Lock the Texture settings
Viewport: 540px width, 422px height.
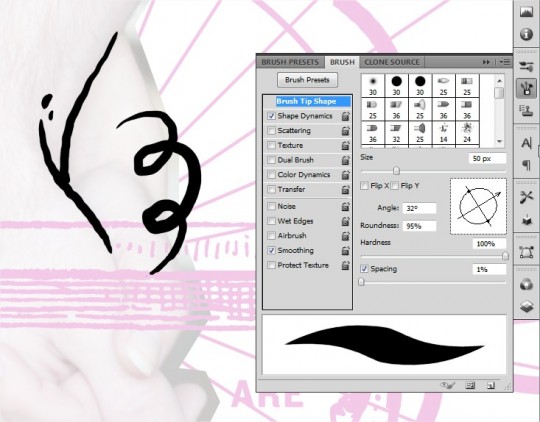pyautogui.click(x=345, y=145)
